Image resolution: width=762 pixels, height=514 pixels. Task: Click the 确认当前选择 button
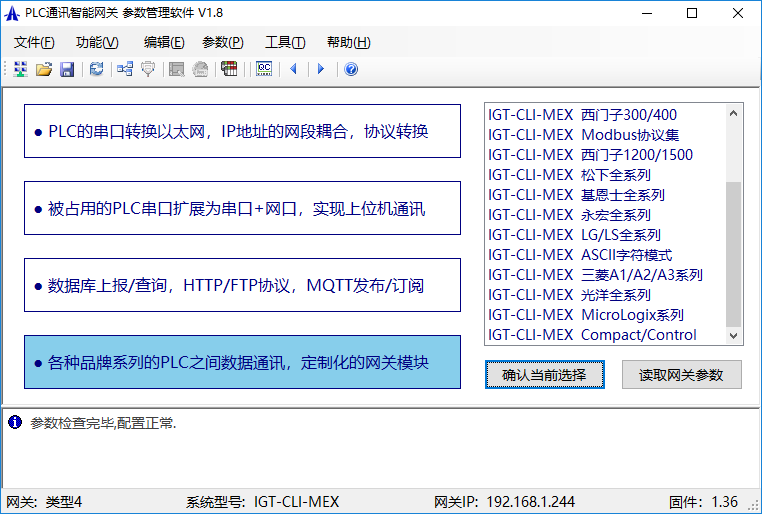pyautogui.click(x=545, y=375)
